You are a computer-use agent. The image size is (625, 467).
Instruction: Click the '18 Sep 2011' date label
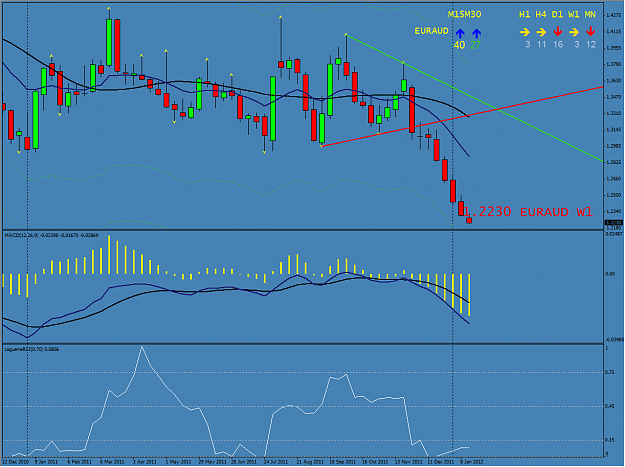coord(342,462)
